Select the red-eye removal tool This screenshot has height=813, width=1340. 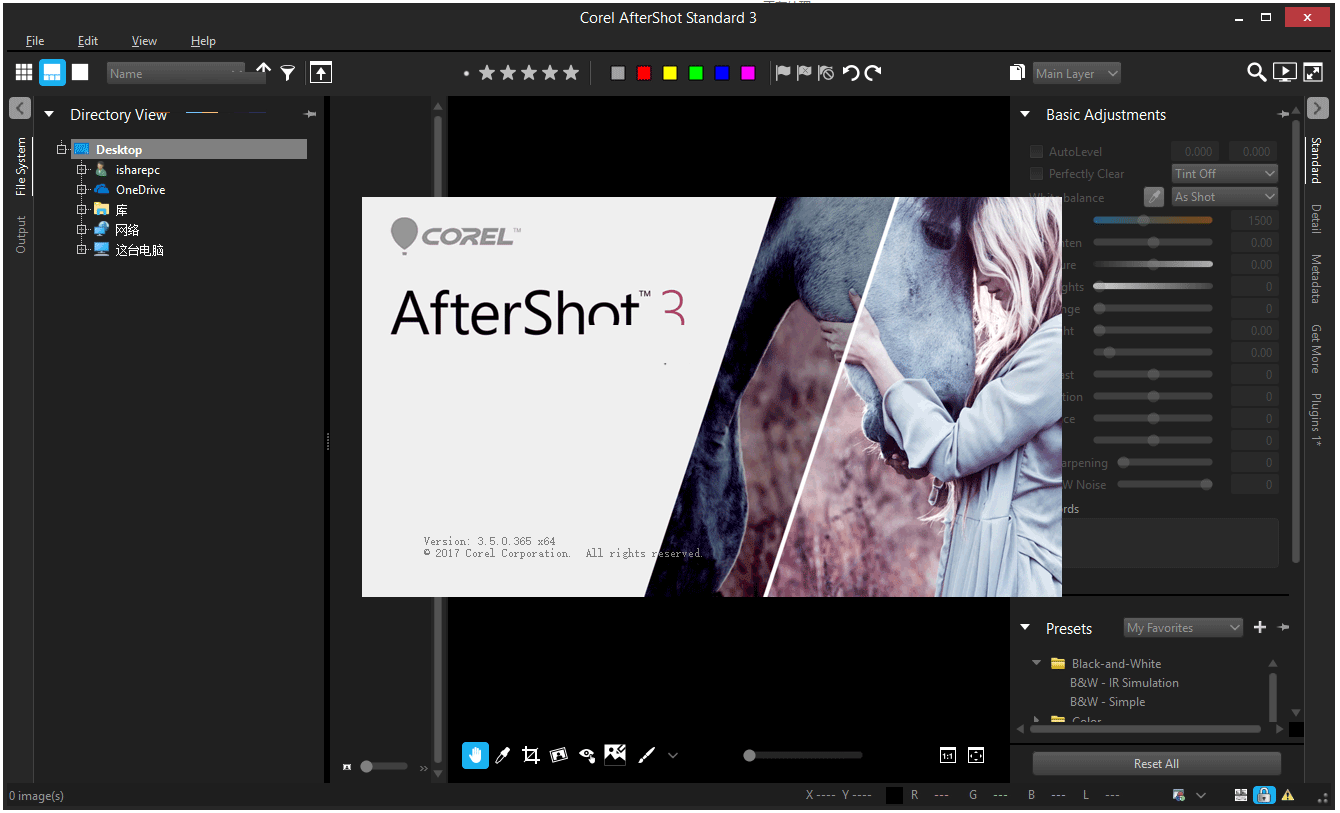587,755
